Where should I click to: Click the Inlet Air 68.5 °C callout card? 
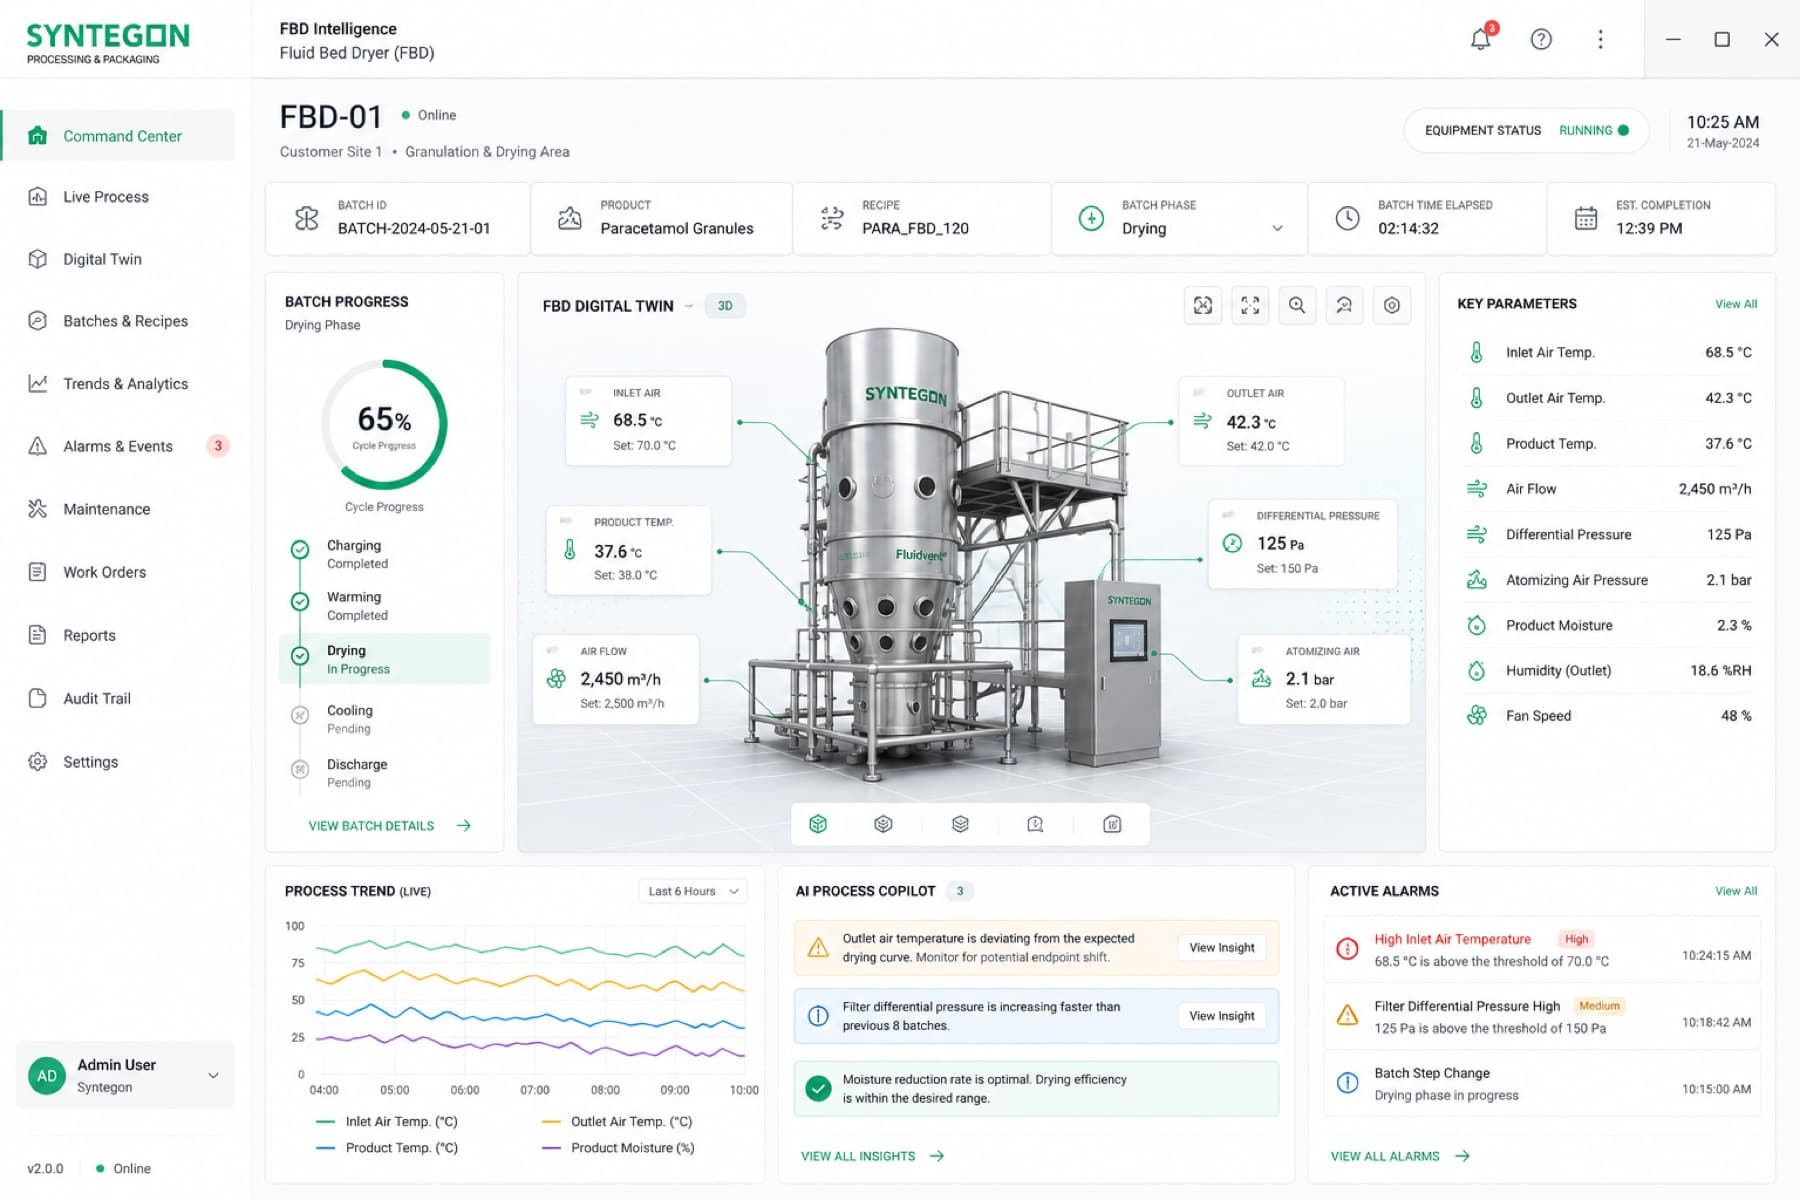click(648, 421)
